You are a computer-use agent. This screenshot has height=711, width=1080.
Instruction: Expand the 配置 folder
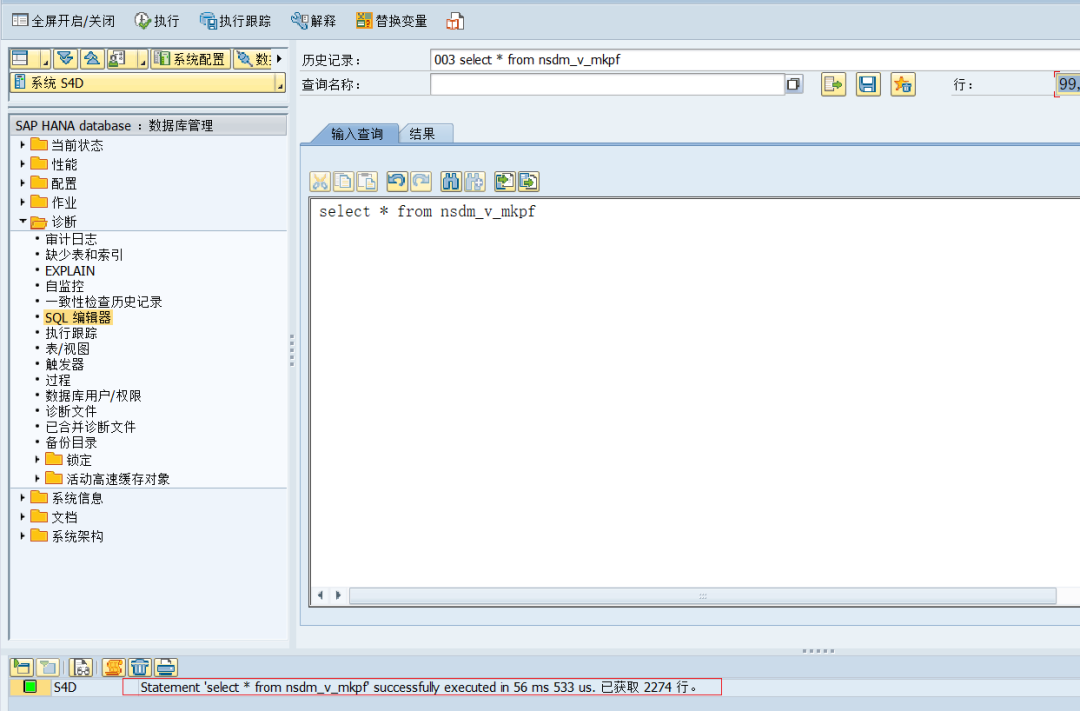[23, 183]
